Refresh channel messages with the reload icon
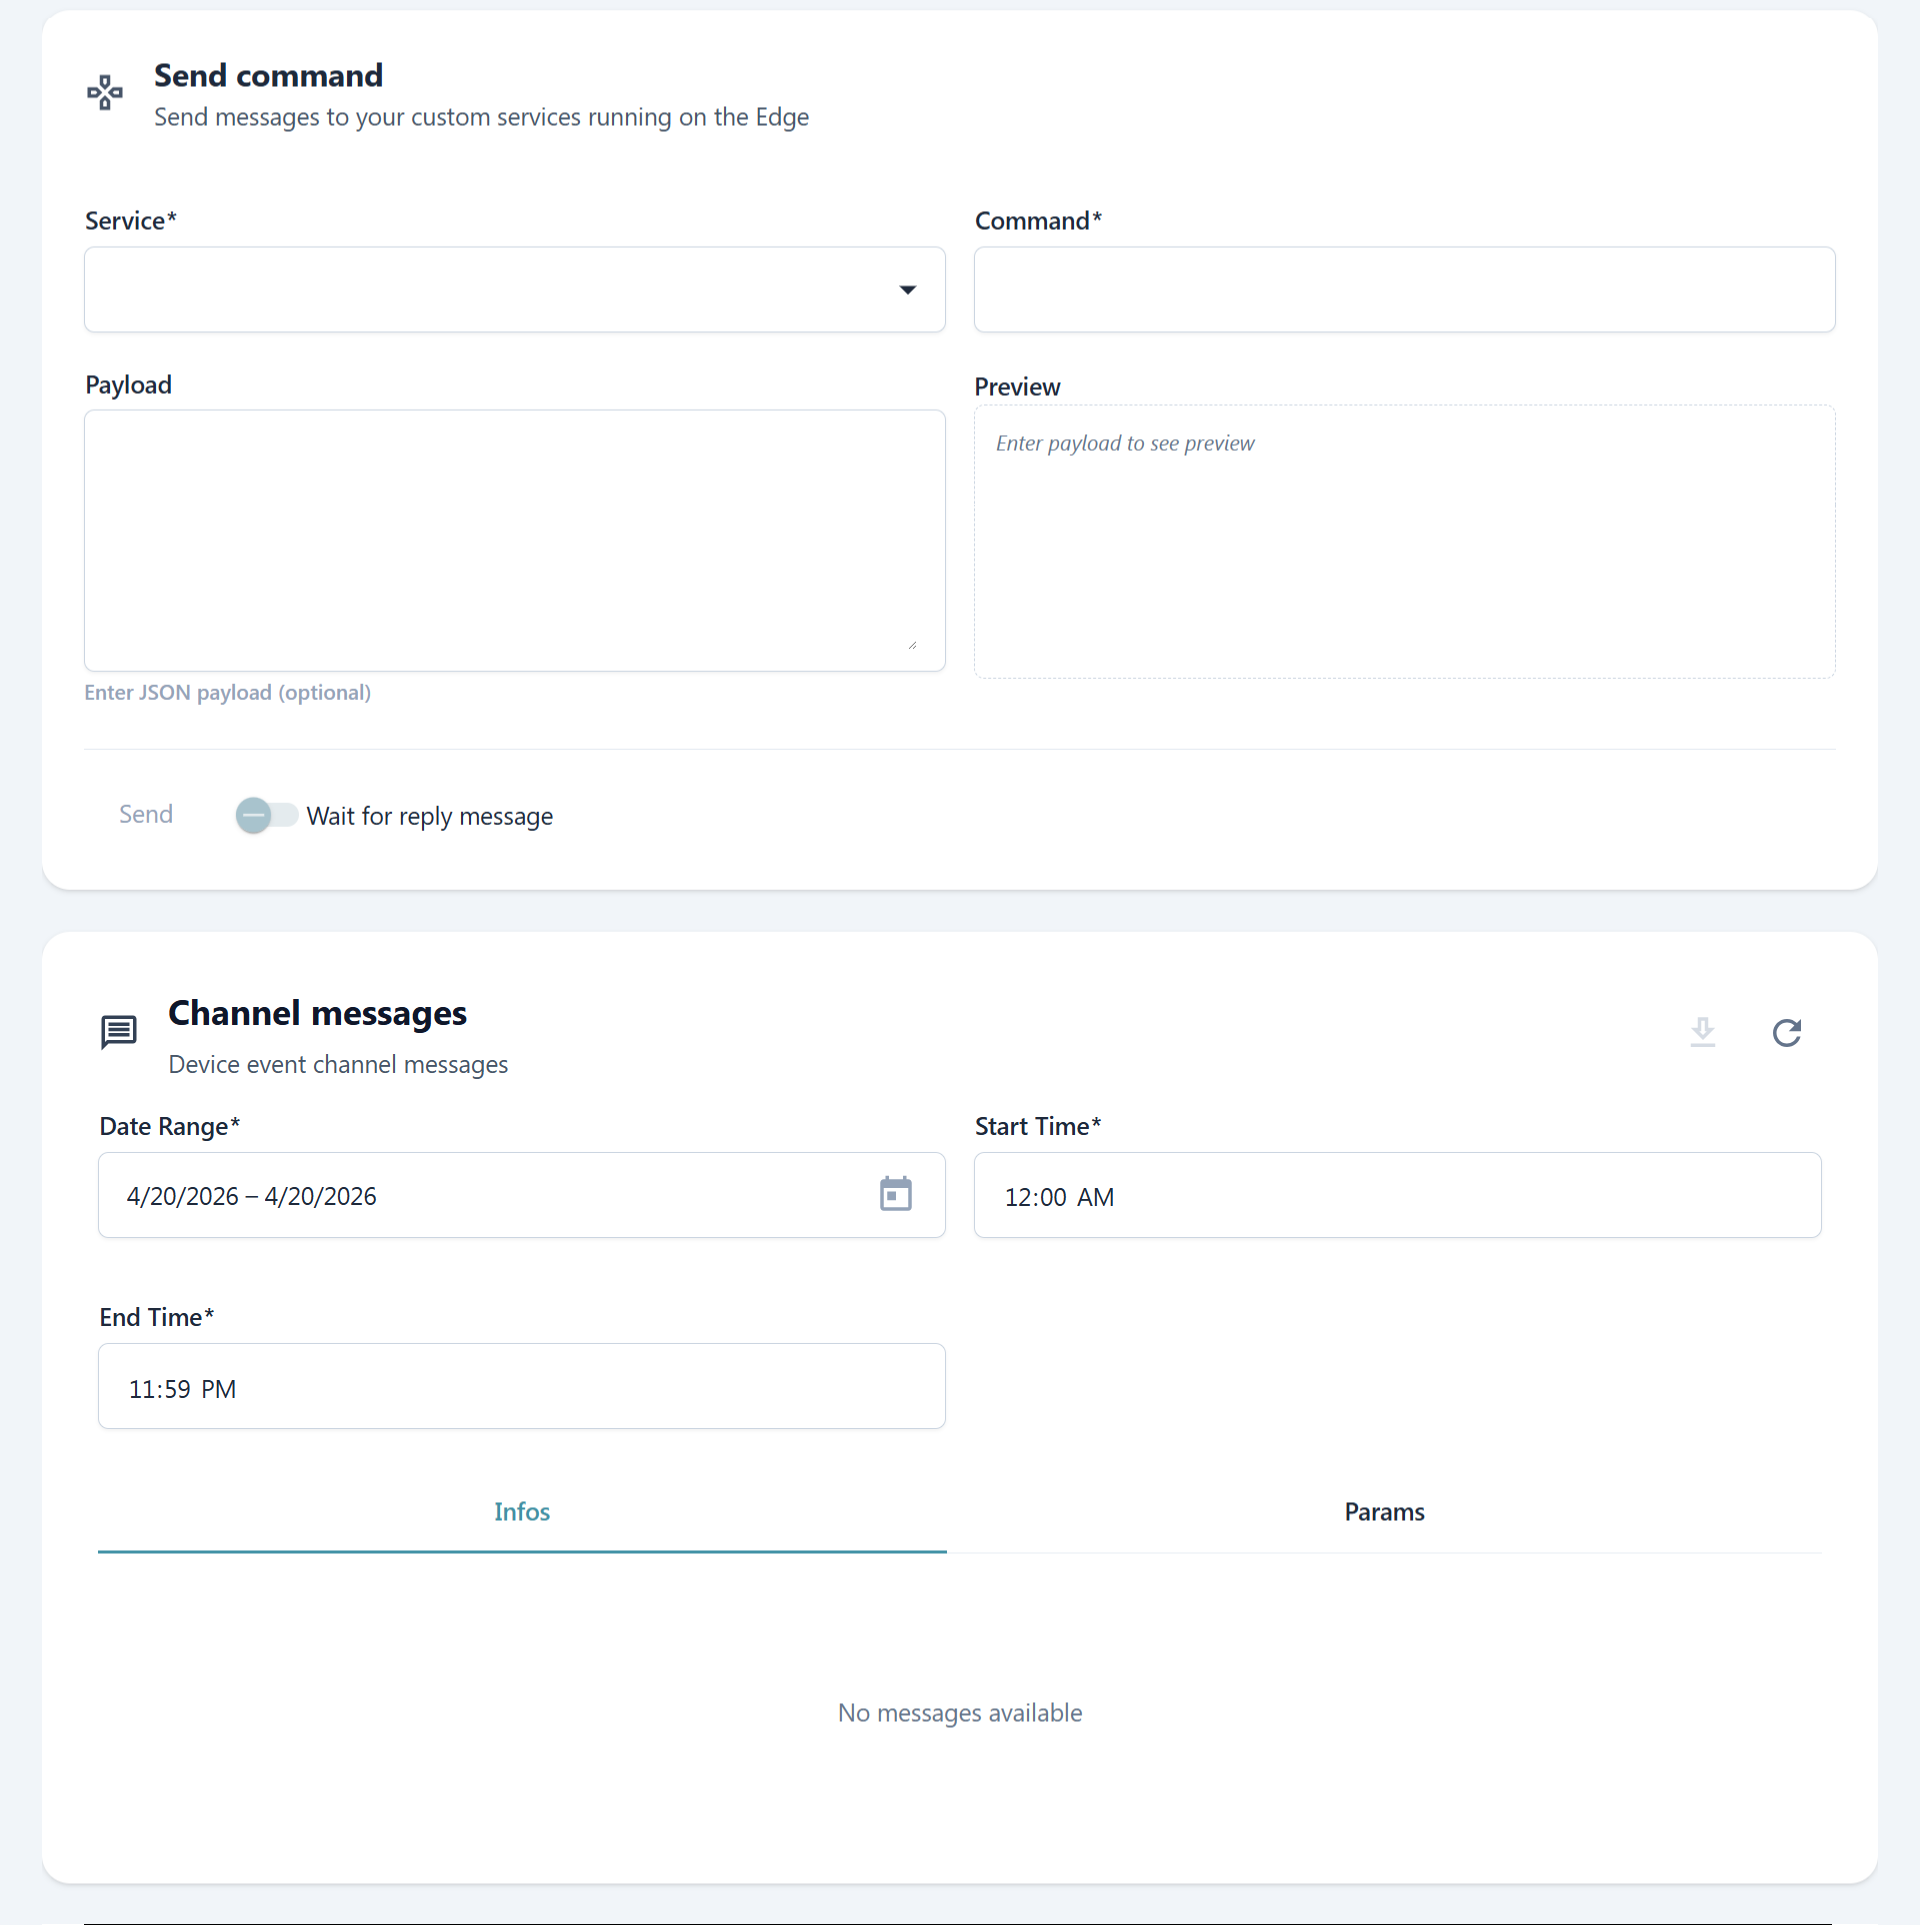The height and width of the screenshot is (1931, 1920). click(1786, 1032)
